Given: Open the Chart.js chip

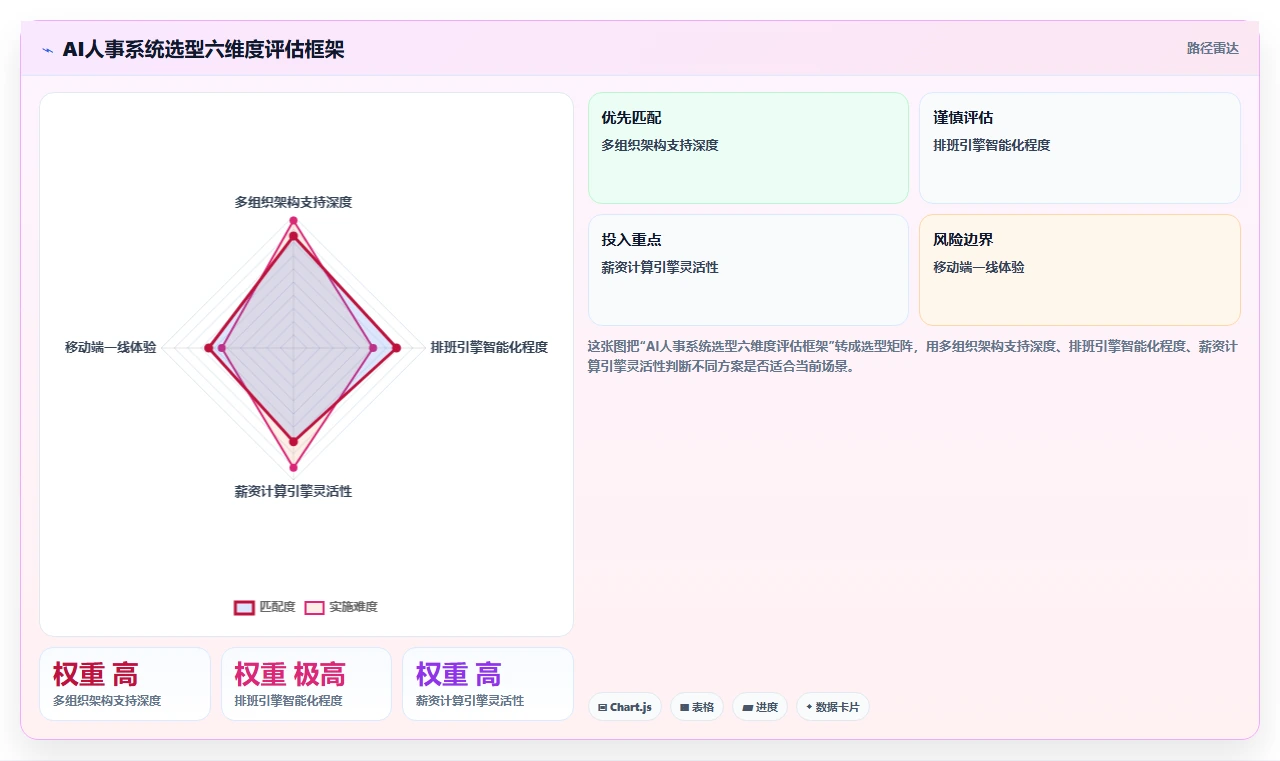Looking at the screenshot, I should click(625, 707).
